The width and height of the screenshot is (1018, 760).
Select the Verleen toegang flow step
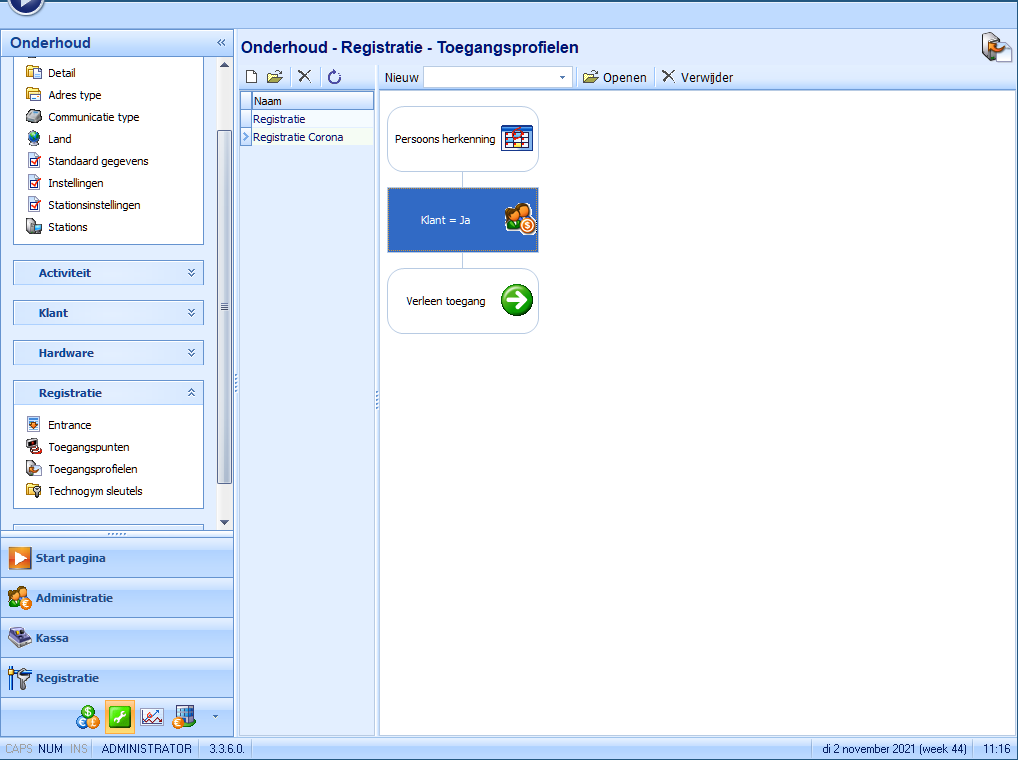point(463,301)
